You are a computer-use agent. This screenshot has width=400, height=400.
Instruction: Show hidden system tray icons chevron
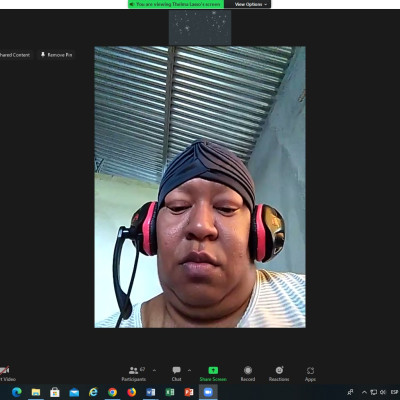tap(364, 392)
